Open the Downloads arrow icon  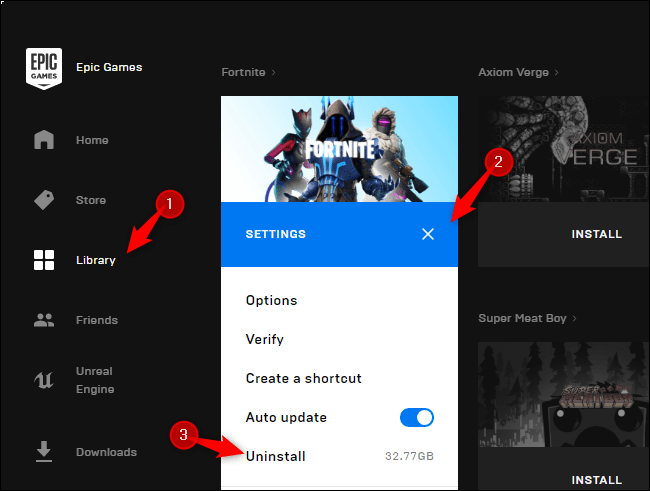tap(44, 452)
